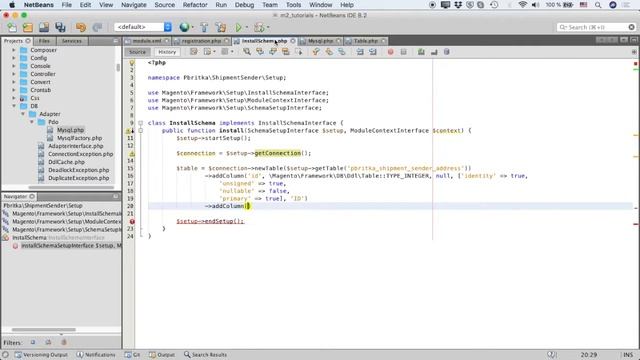The image size is (640, 360).
Task: Expand the Composer folder
Action: click(13, 50)
